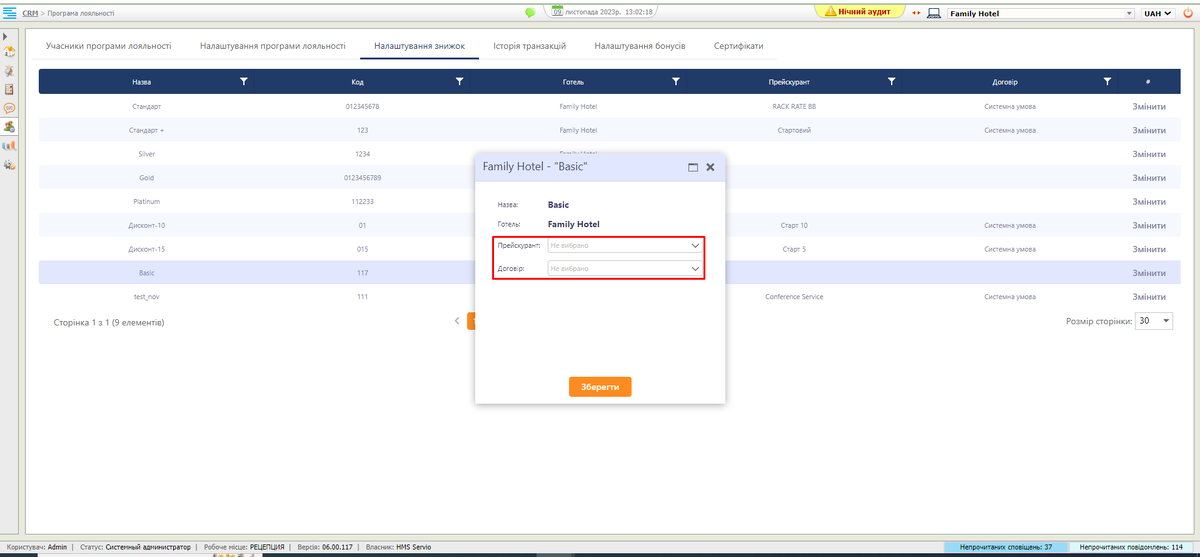Expand the page size dropdown showing 30
Image resolution: width=1200 pixels, height=557 pixels.
[1154, 321]
